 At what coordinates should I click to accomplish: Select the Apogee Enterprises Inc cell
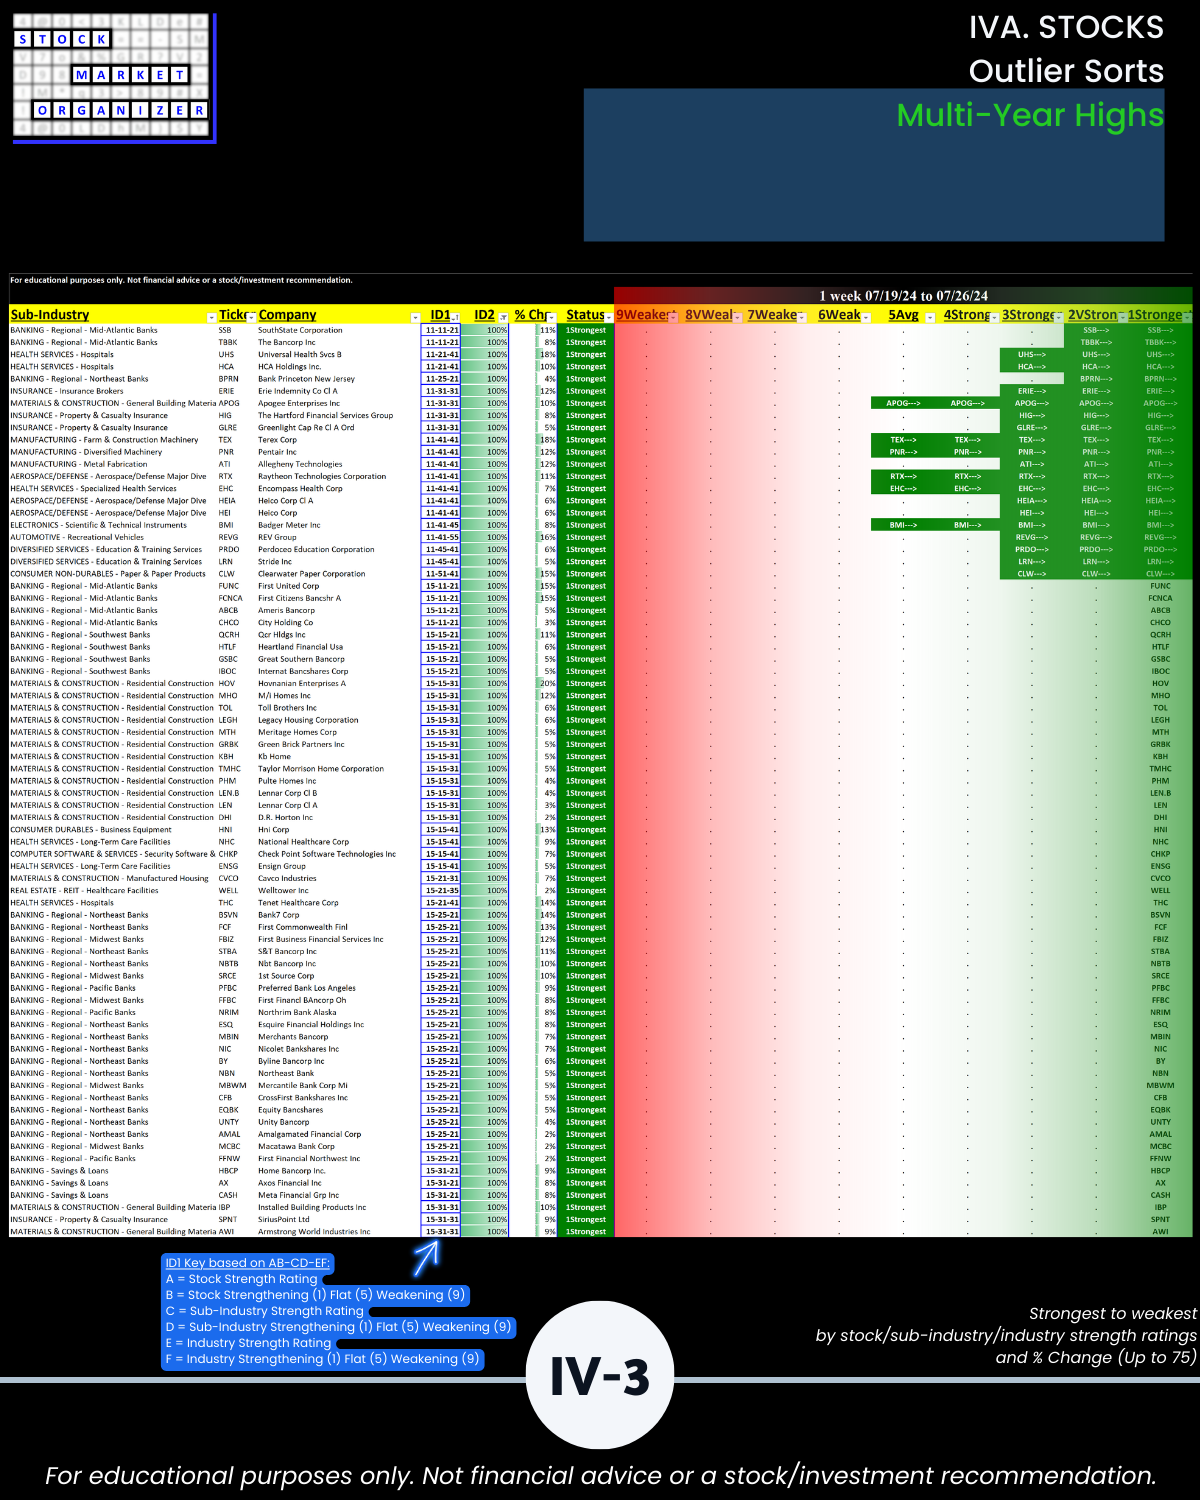[338, 403]
